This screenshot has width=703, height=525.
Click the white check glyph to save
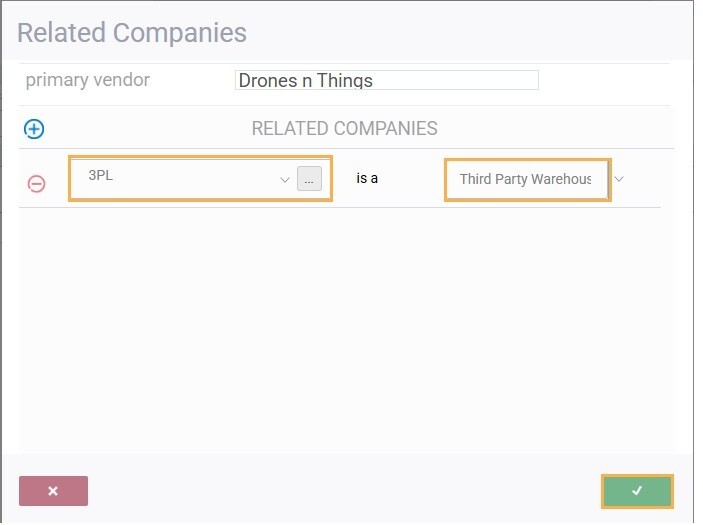[x=637, y=491]
